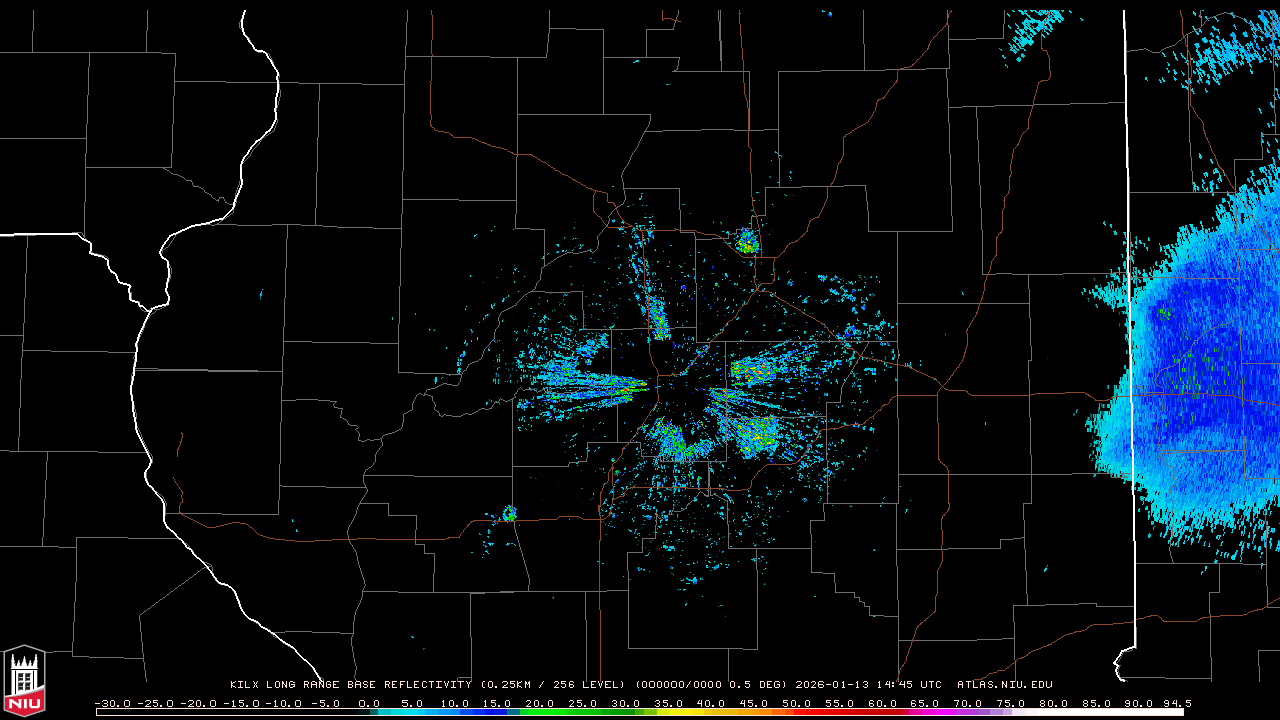The image size is (1280, 720).
Task: Open the ATLAS.NIU.EDU link text
Action: [1005, 685]
